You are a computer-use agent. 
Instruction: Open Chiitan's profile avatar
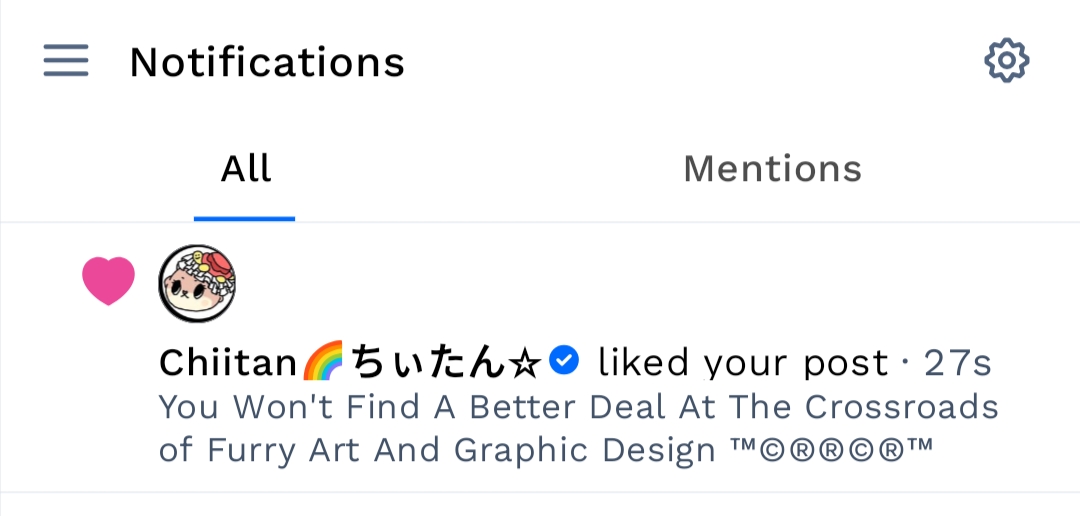coord(197,284)
